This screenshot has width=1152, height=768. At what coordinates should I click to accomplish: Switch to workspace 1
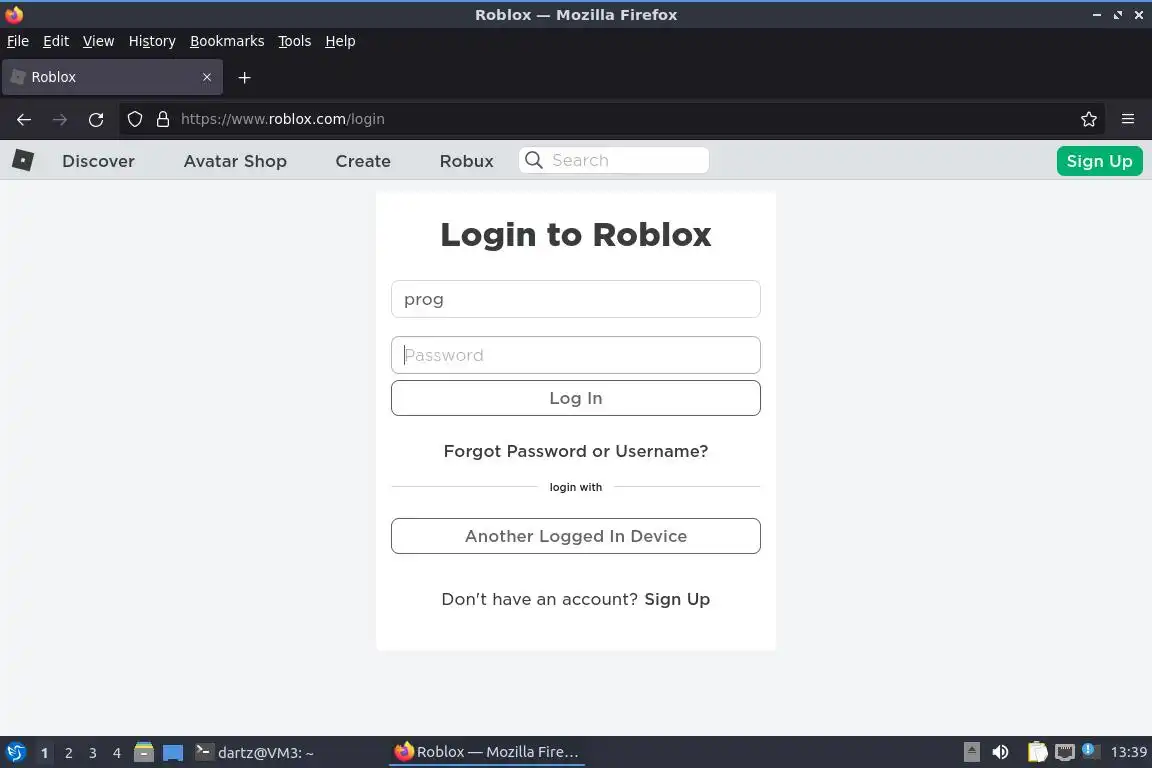(x=44, y=753)
